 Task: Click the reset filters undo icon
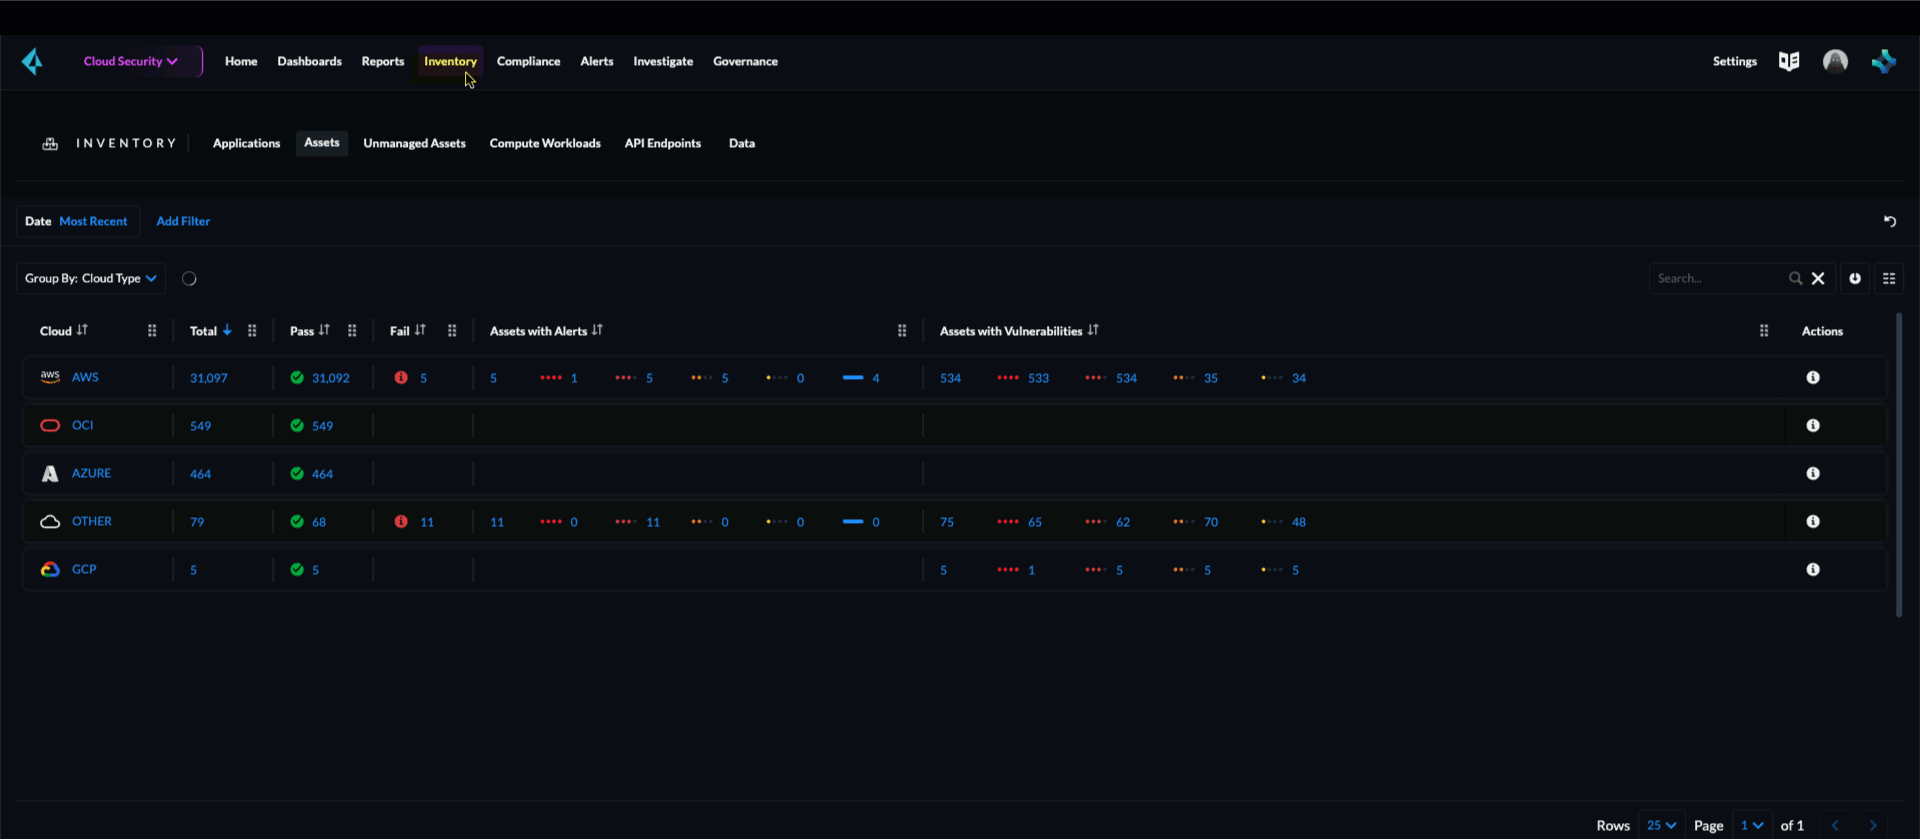pyautogui.click(x=1890, y=221)
